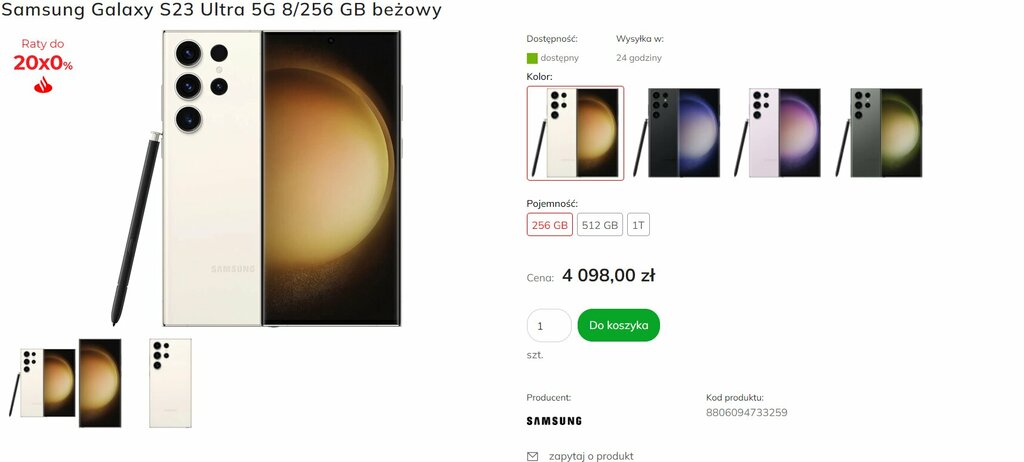
Task: Select 1T capacity option
Action: [639, 225]
